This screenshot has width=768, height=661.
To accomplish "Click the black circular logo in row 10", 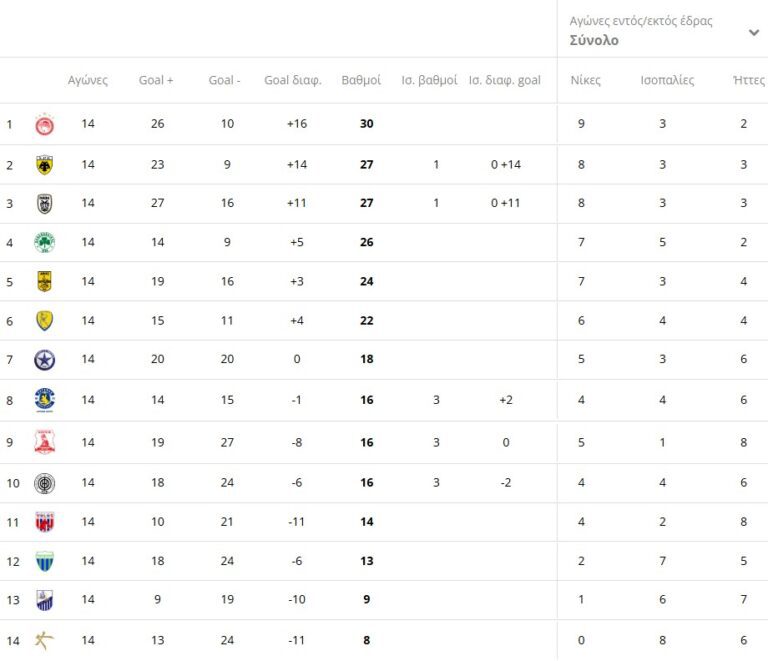I will click(45, 483).
